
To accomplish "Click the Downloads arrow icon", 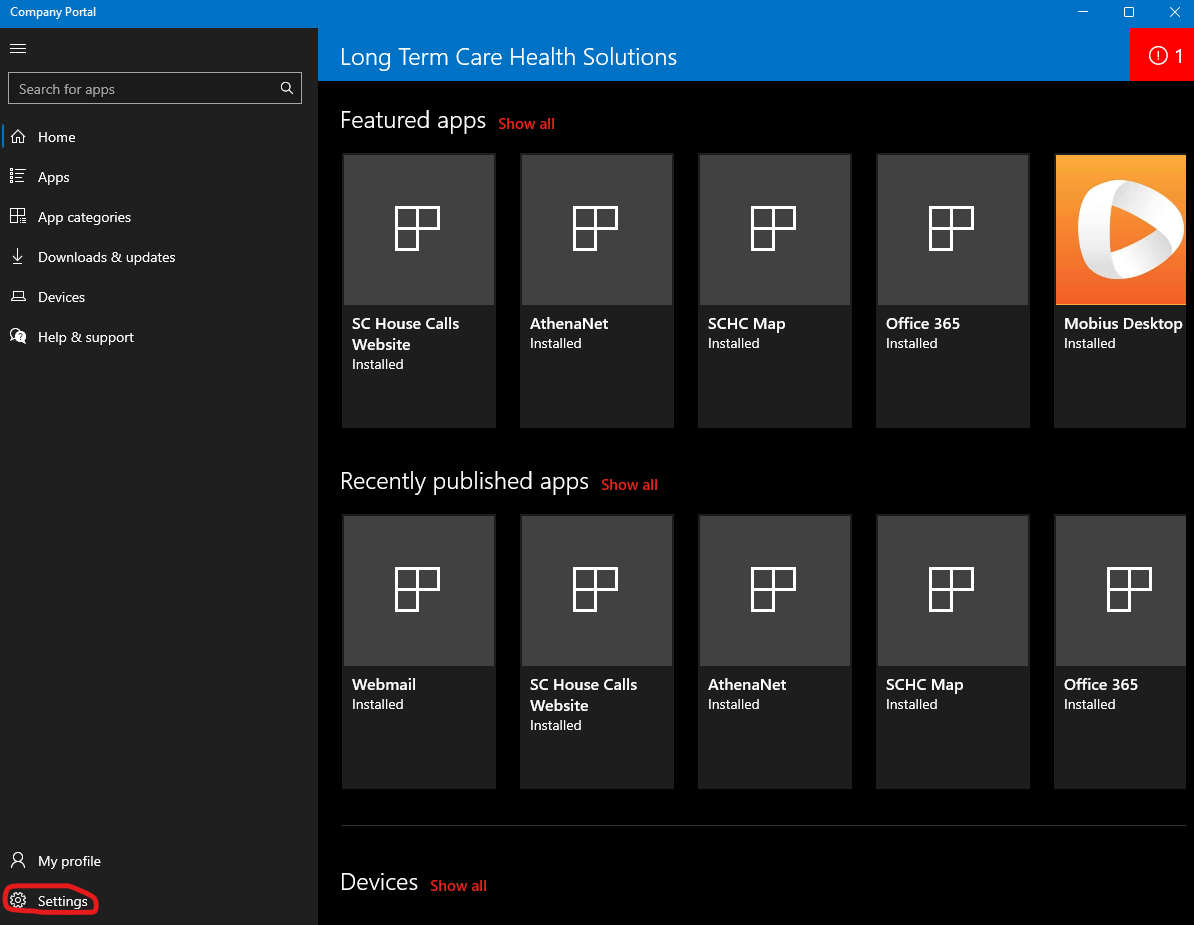I will (x=18, y=257).
